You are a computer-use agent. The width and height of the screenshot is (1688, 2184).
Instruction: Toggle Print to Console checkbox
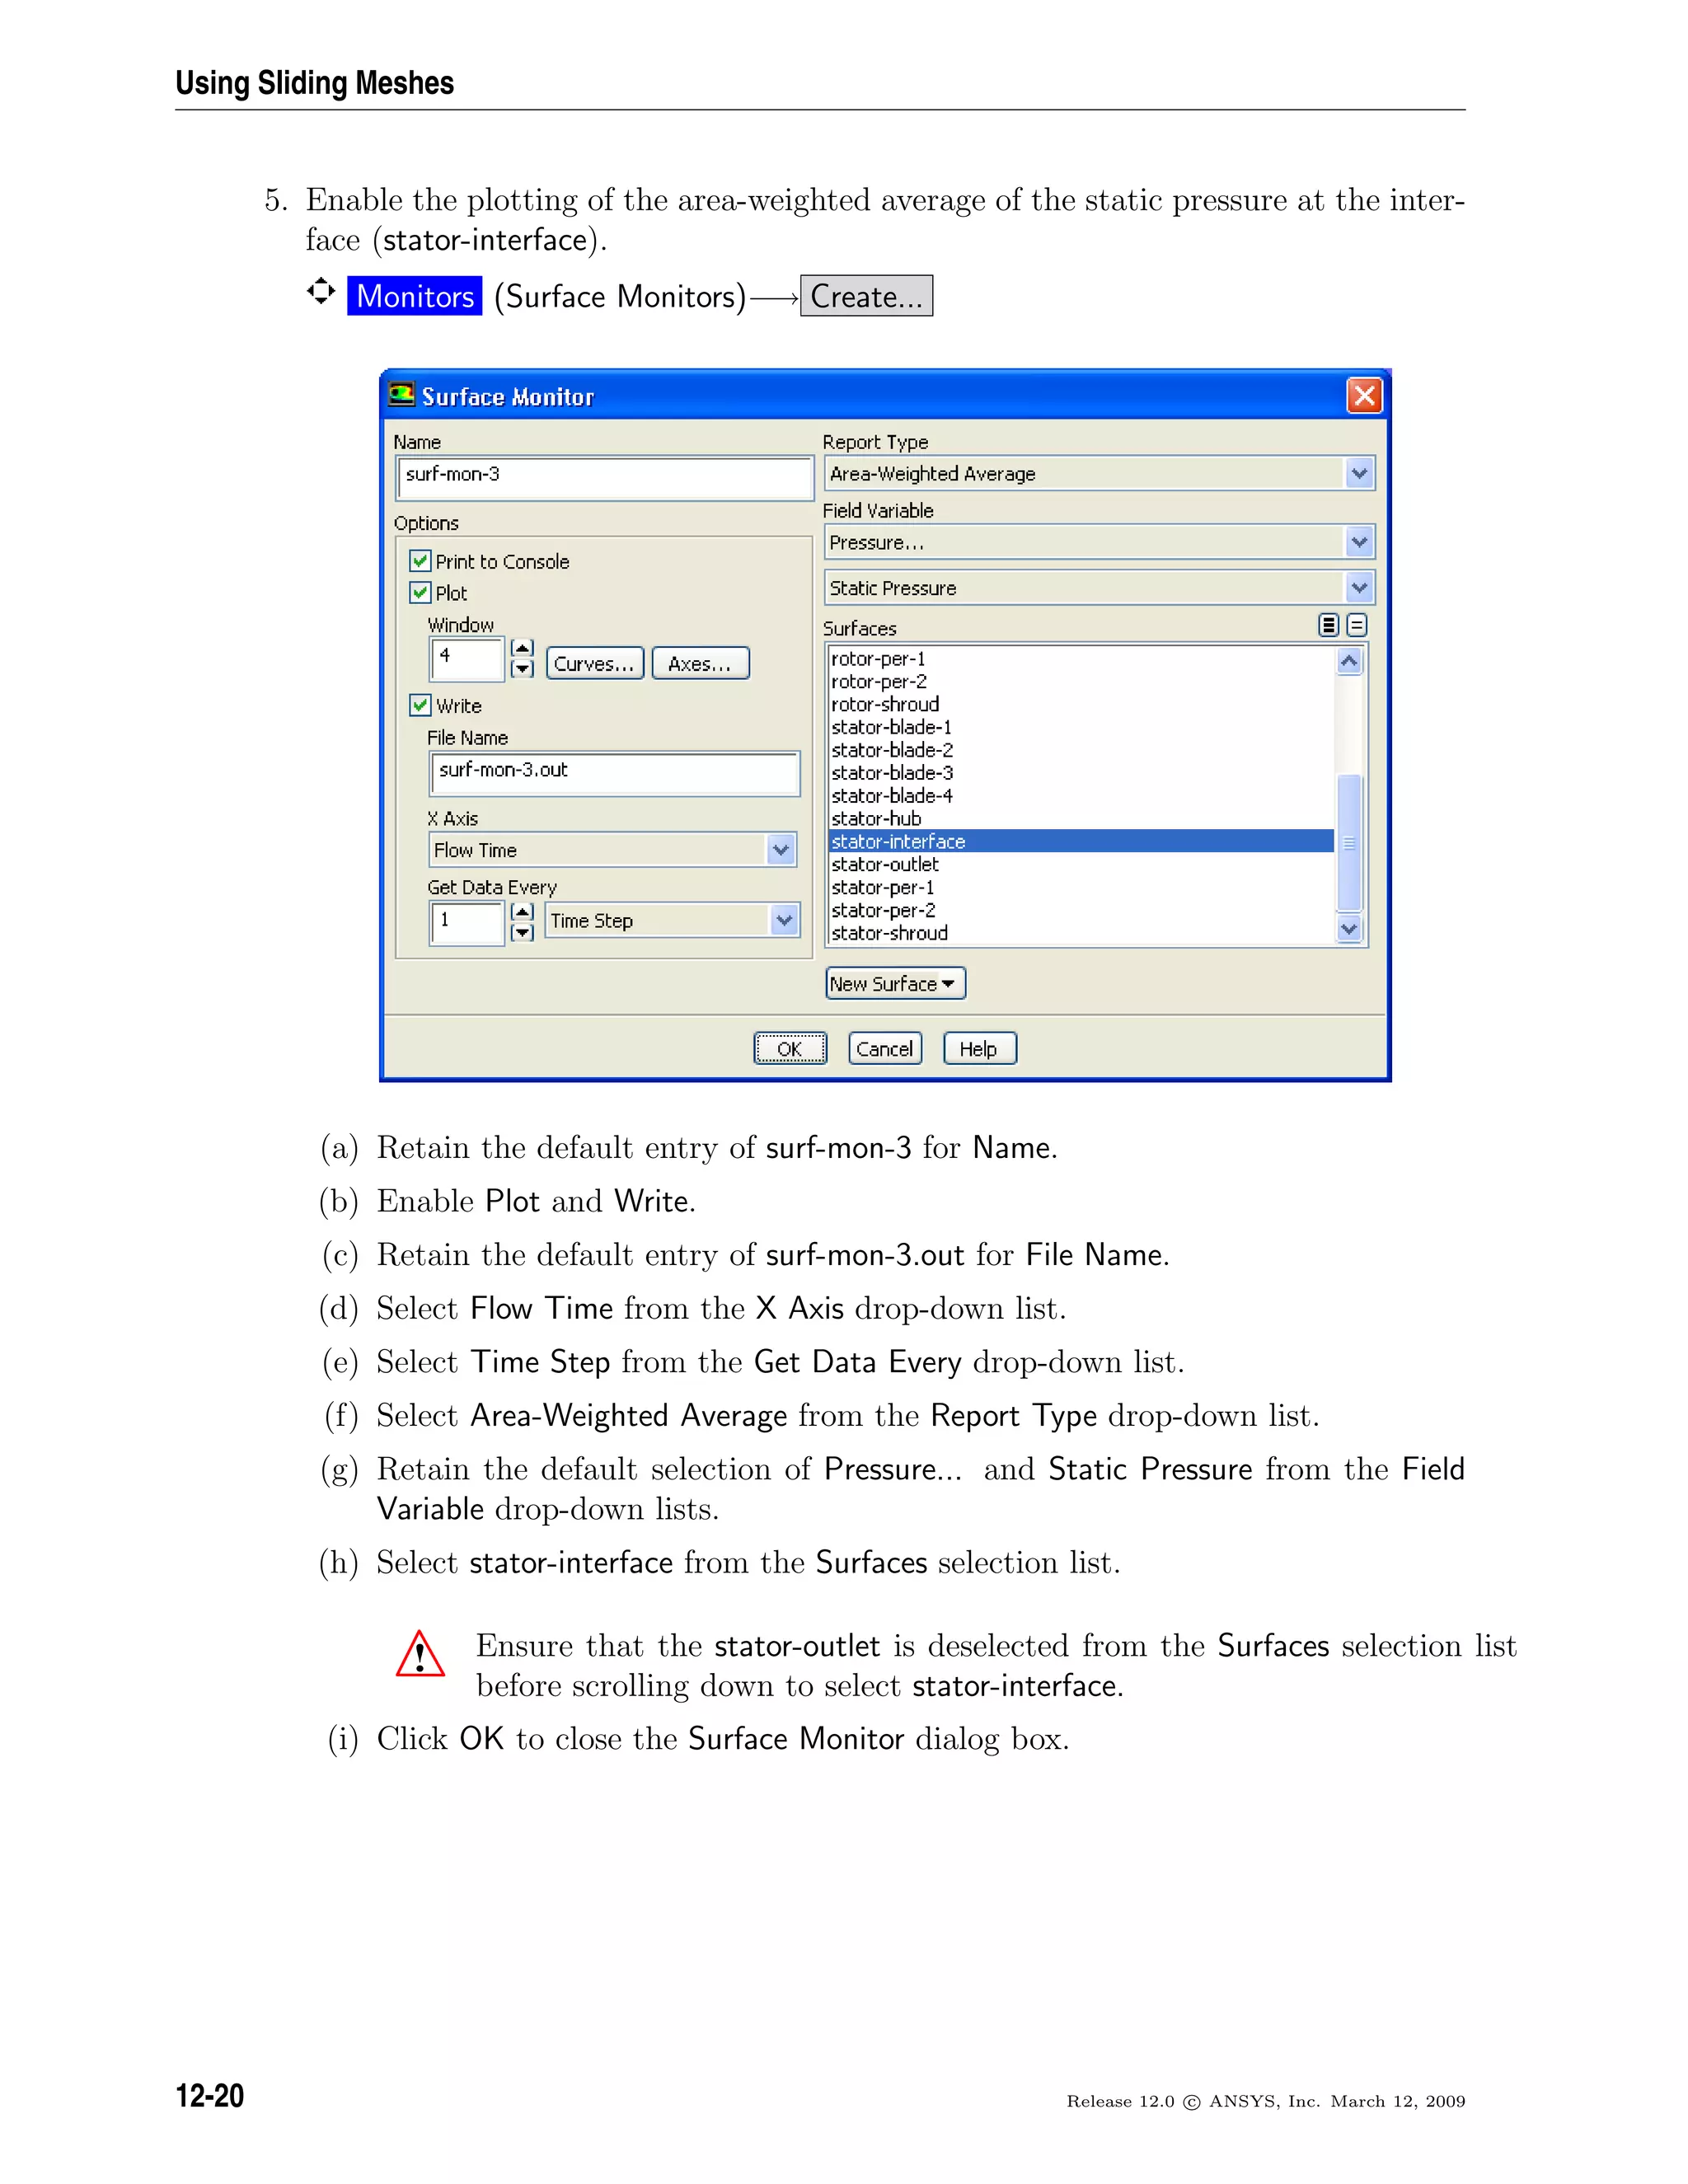tap(421, 561)
